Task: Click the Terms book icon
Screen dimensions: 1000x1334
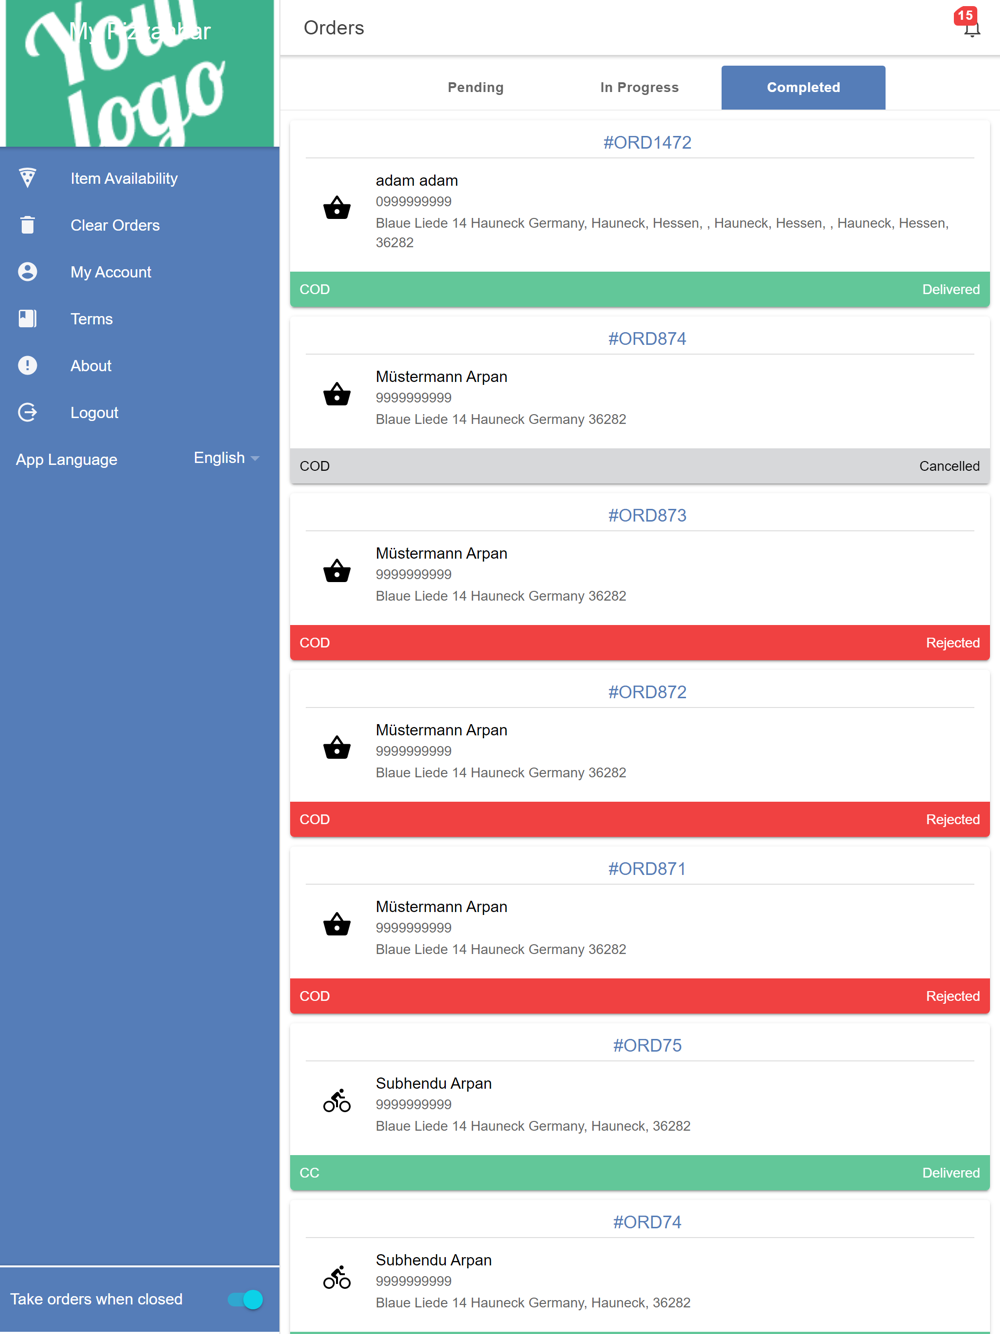Action: click(x=28, y=319)
